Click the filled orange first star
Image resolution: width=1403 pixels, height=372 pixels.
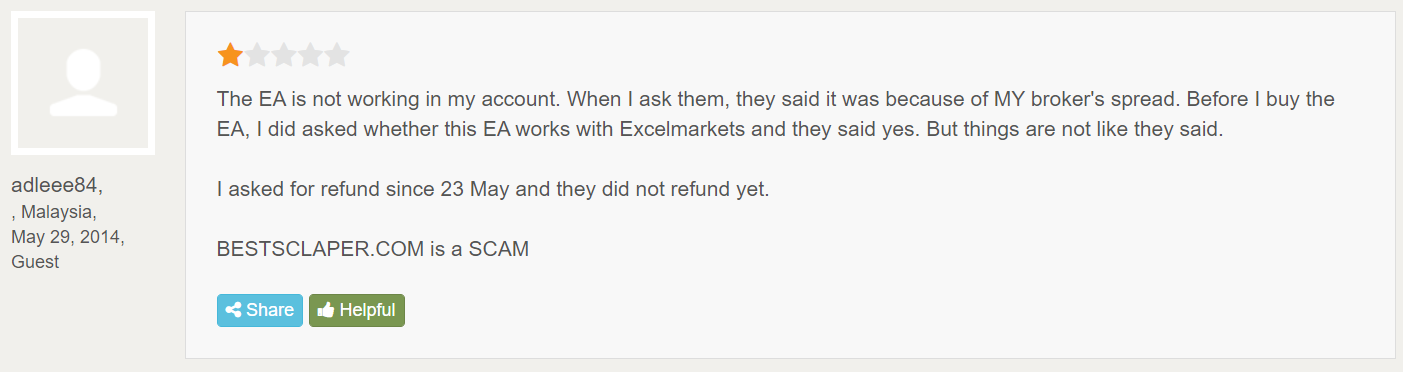(230, 54)
